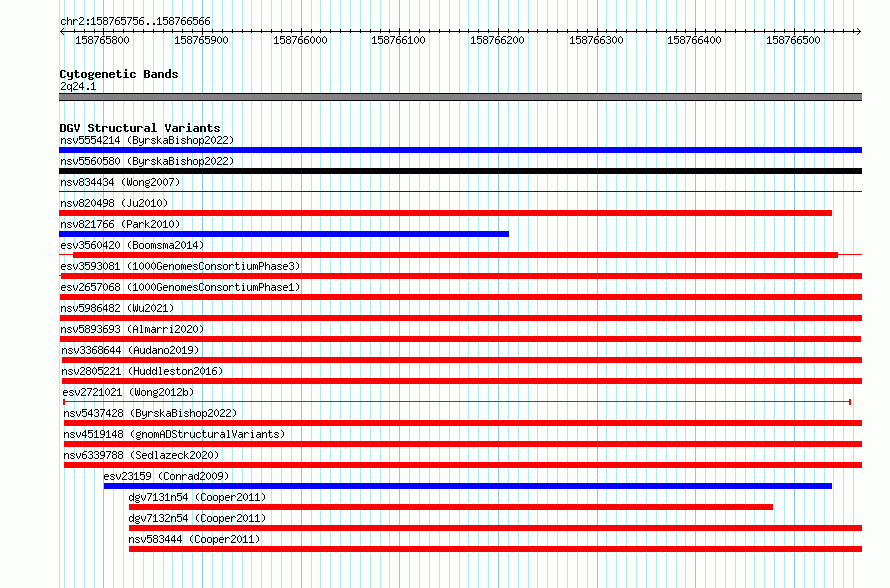The height and width of the screenshot is (588, 890).
Task: Click the esv23159 (Conrad2009) label
Action: (166, 476)
